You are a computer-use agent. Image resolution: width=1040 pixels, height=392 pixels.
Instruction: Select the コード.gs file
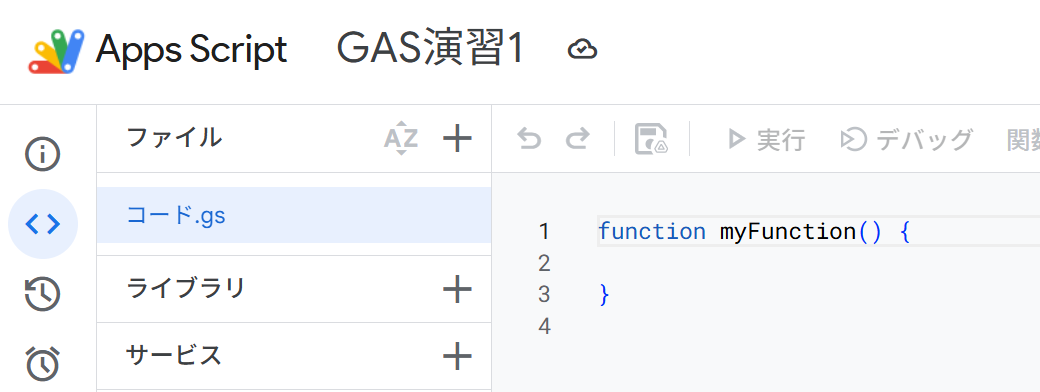(294, 215)
